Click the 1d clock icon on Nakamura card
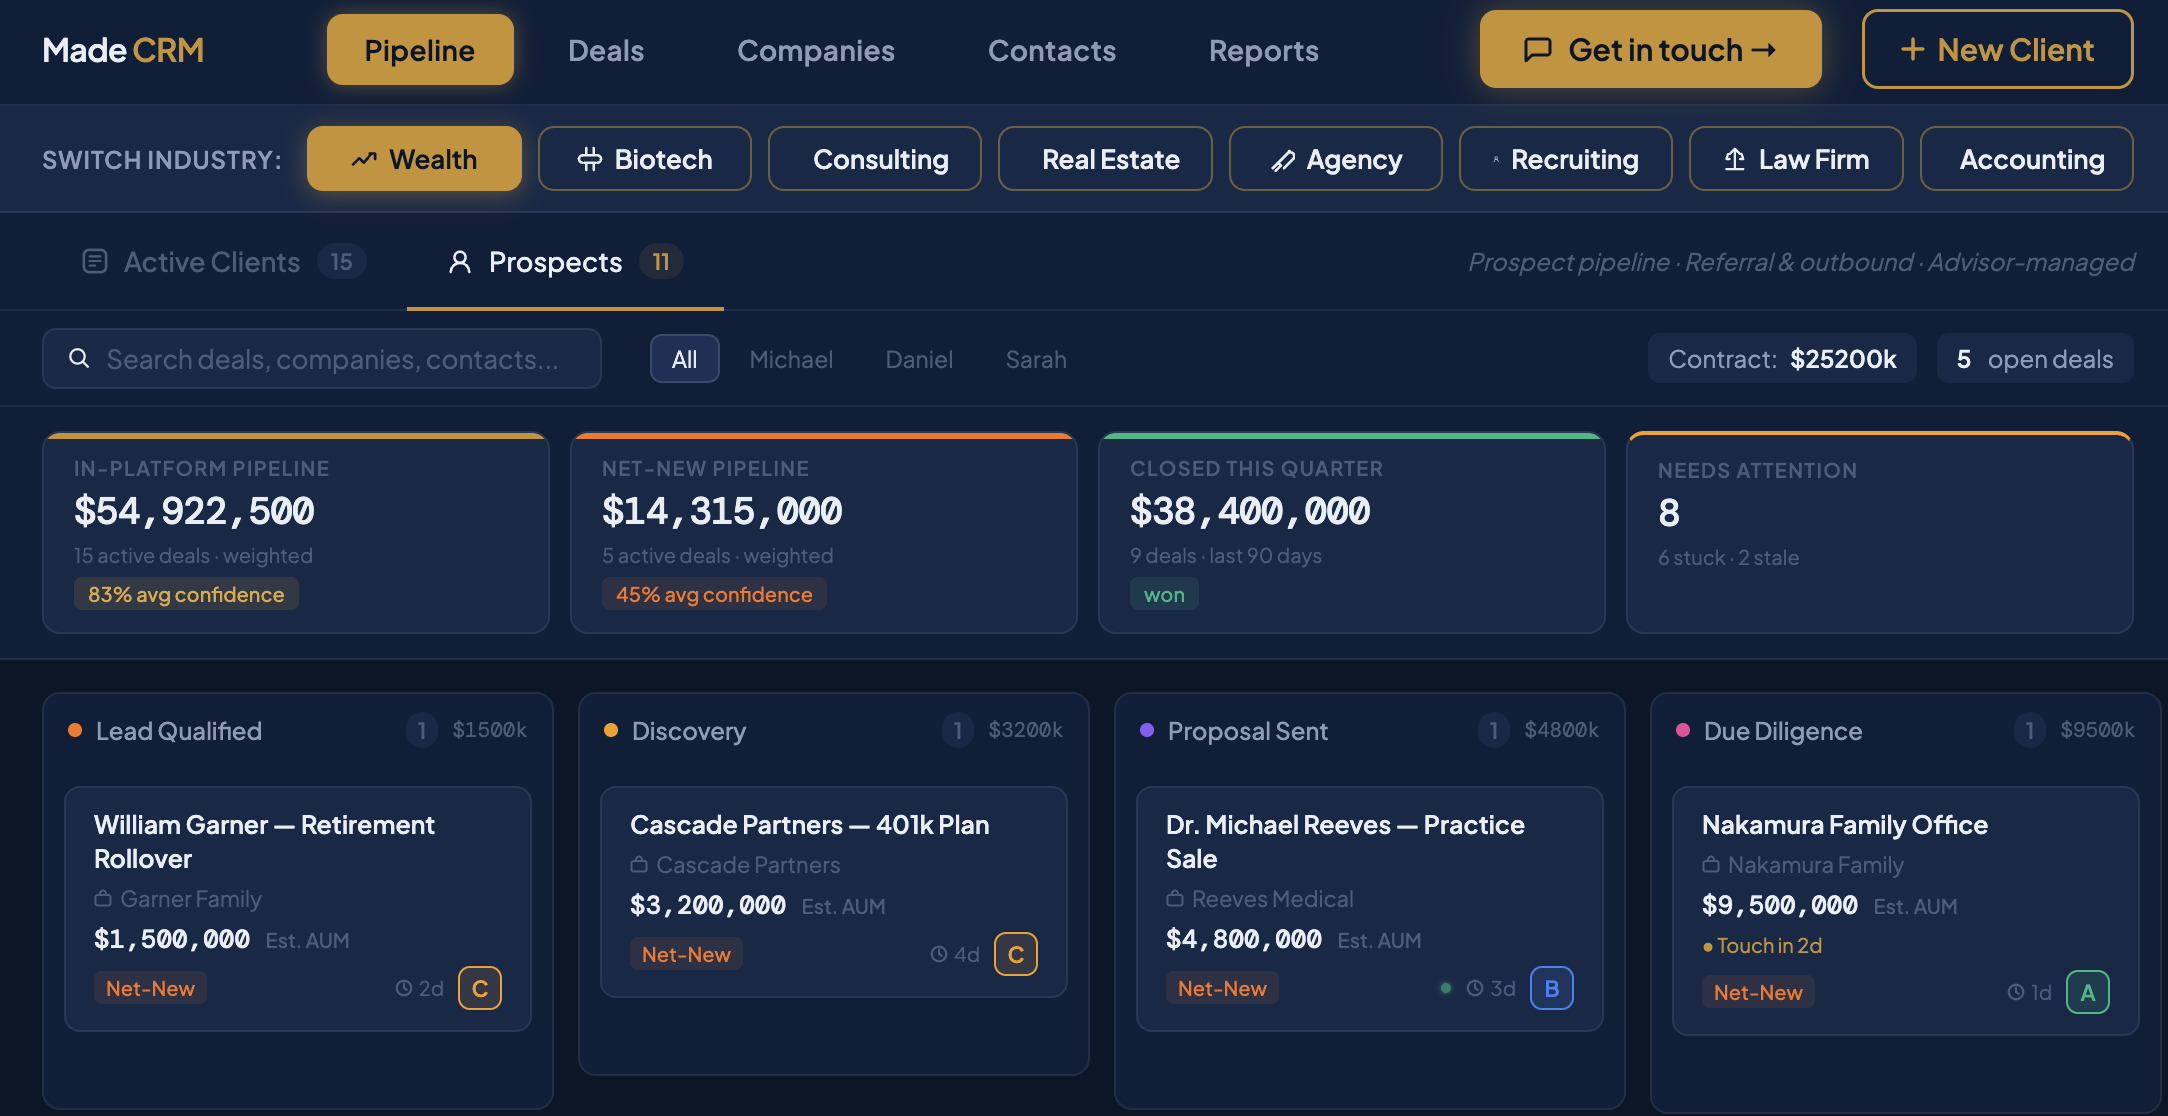The width and height of the screenshot is (2168, 1116). click(x=2016, y=992)
